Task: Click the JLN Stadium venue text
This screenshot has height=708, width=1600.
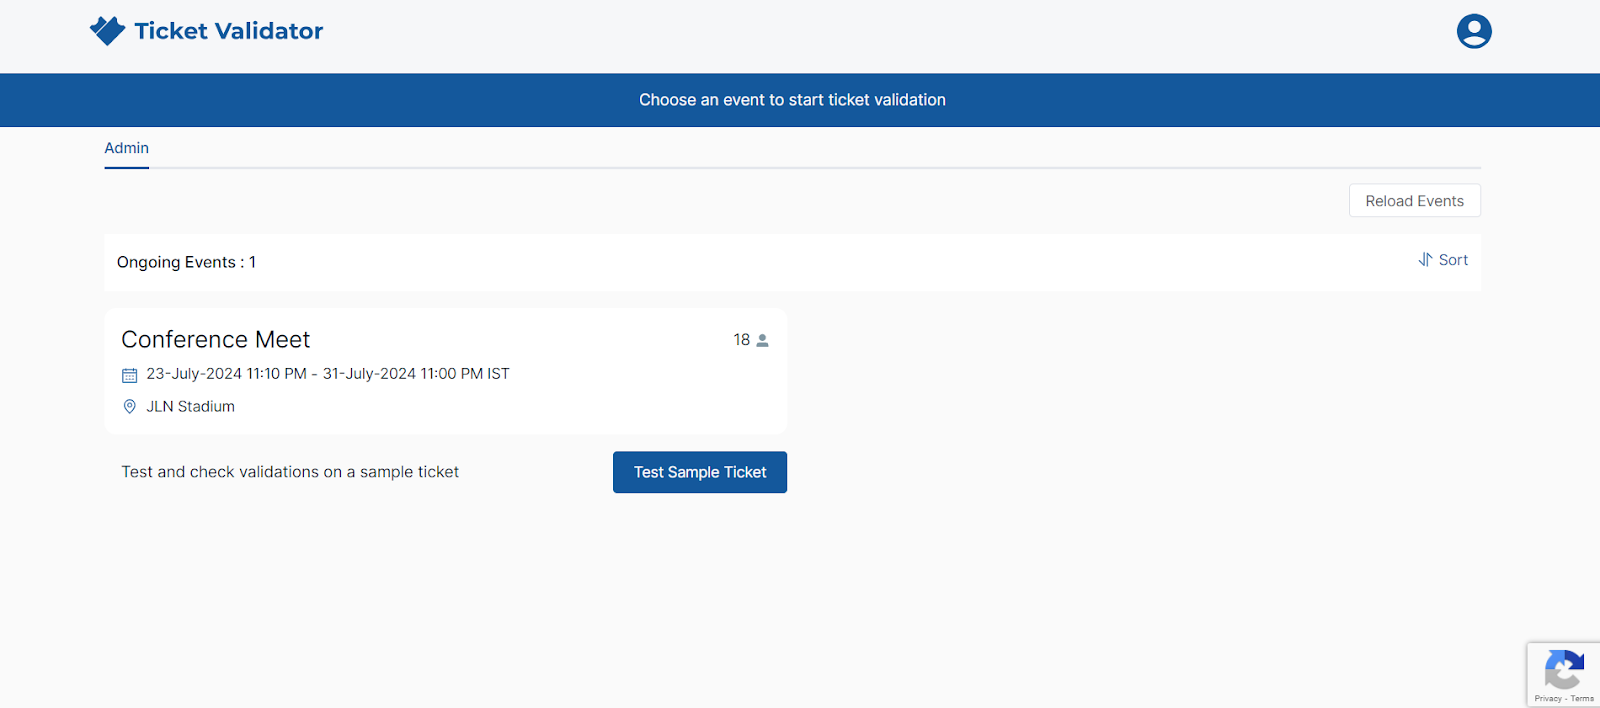Action: (x=191, y=406)
